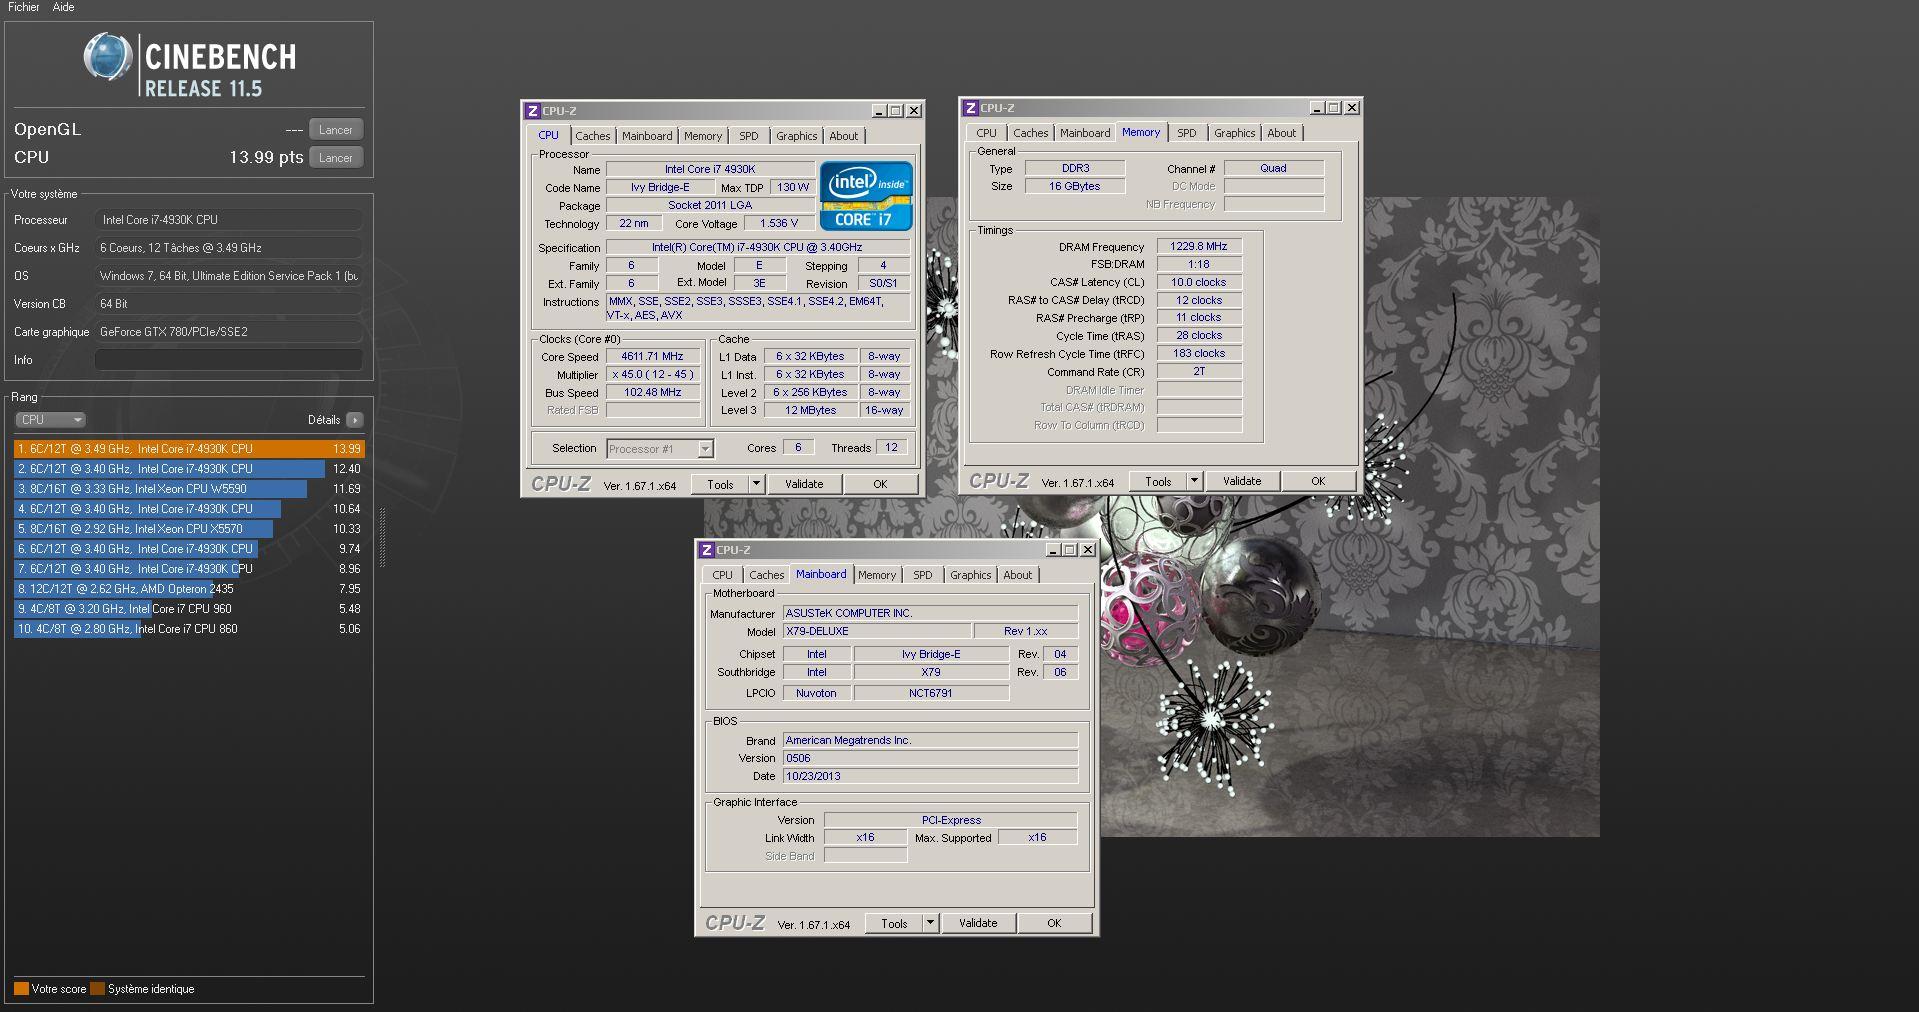
Task: Open SPD tab in CPU tab window
Action: tap(749, 136)
